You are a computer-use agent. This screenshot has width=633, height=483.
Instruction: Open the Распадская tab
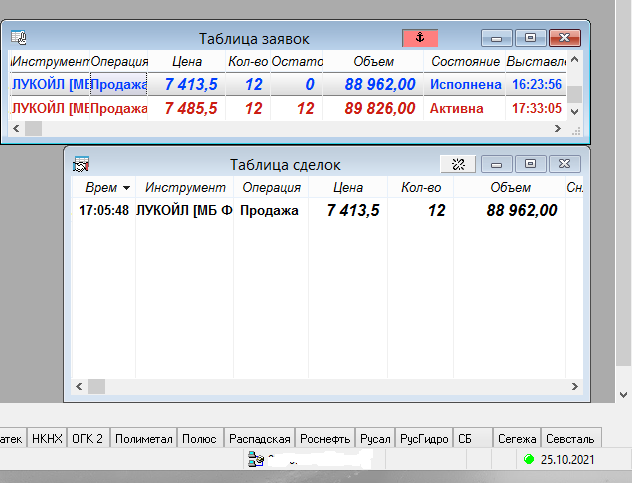(x=260, y=439)
